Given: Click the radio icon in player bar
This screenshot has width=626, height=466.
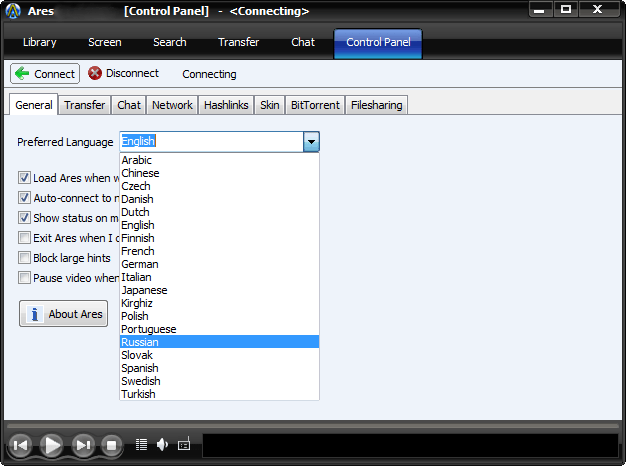Looking at the screenshot, I should click(184, 444).
